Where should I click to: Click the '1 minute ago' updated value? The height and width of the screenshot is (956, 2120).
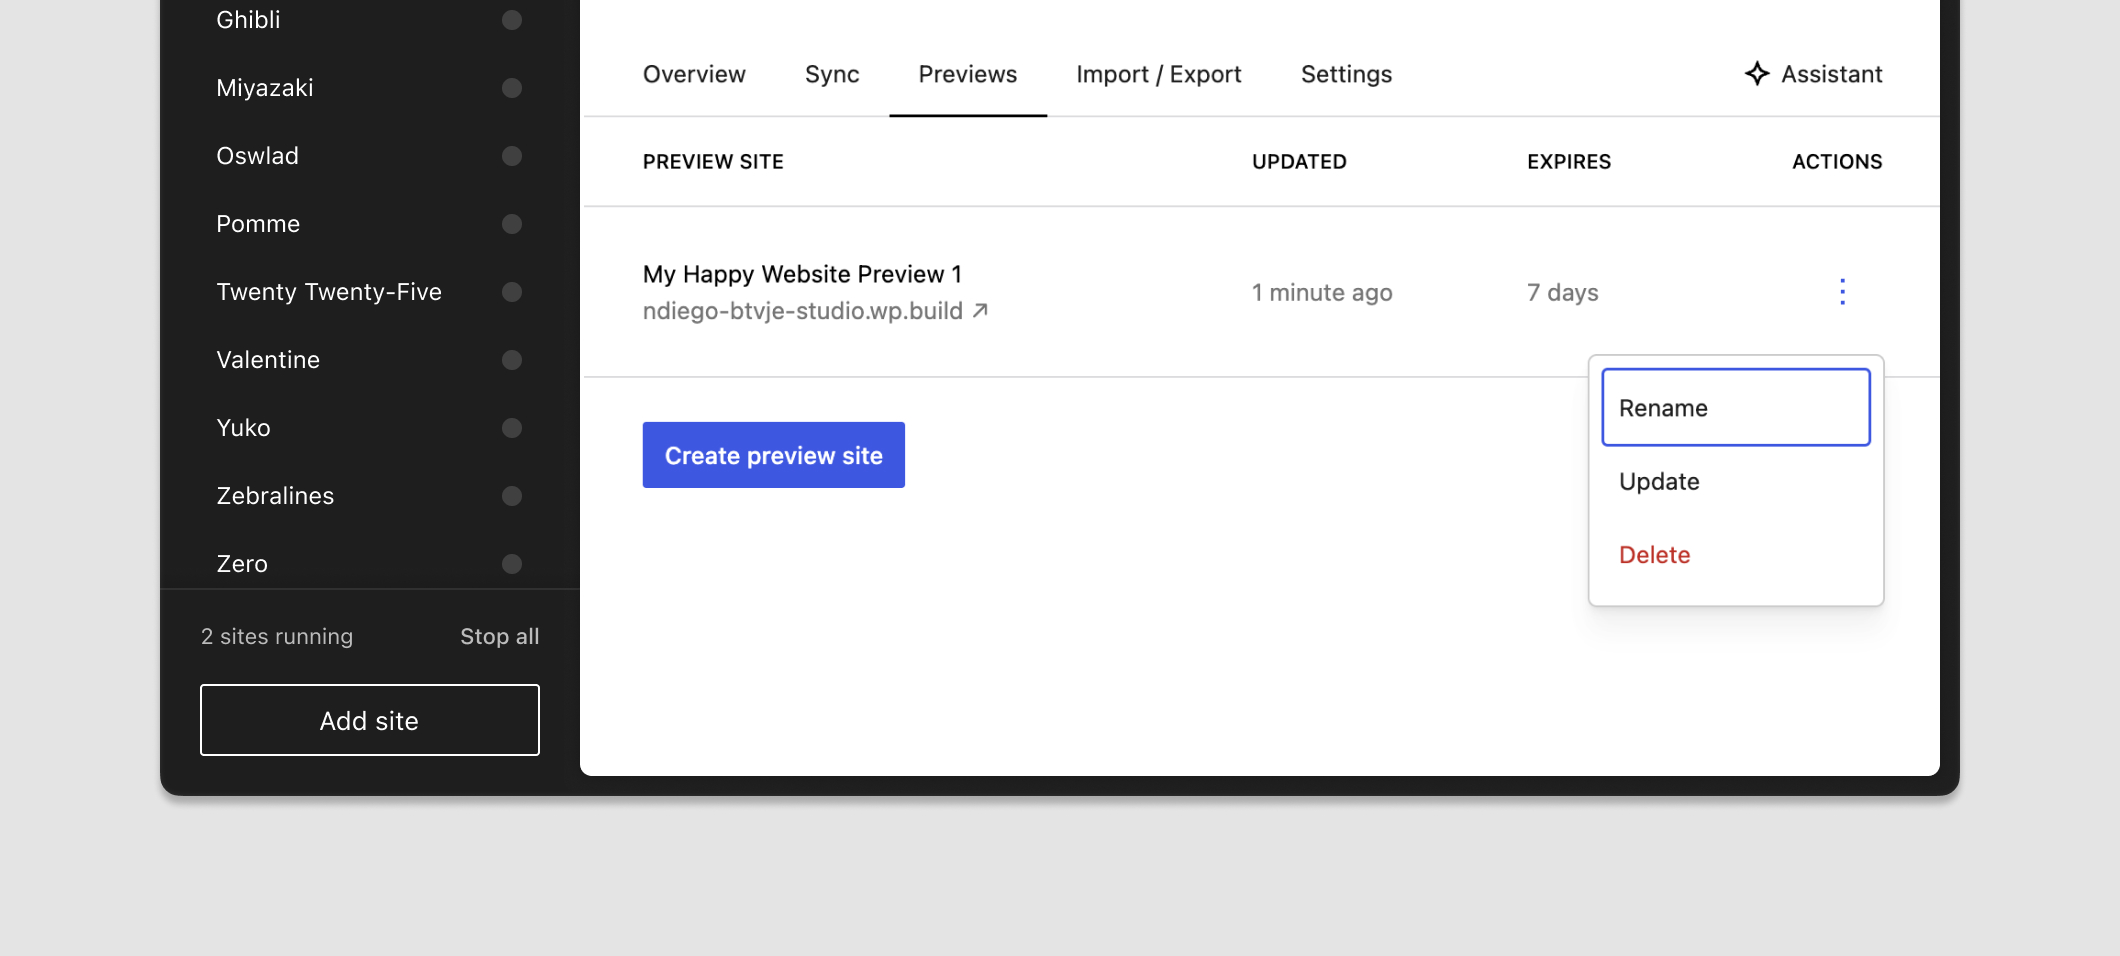click(1322, 292)
